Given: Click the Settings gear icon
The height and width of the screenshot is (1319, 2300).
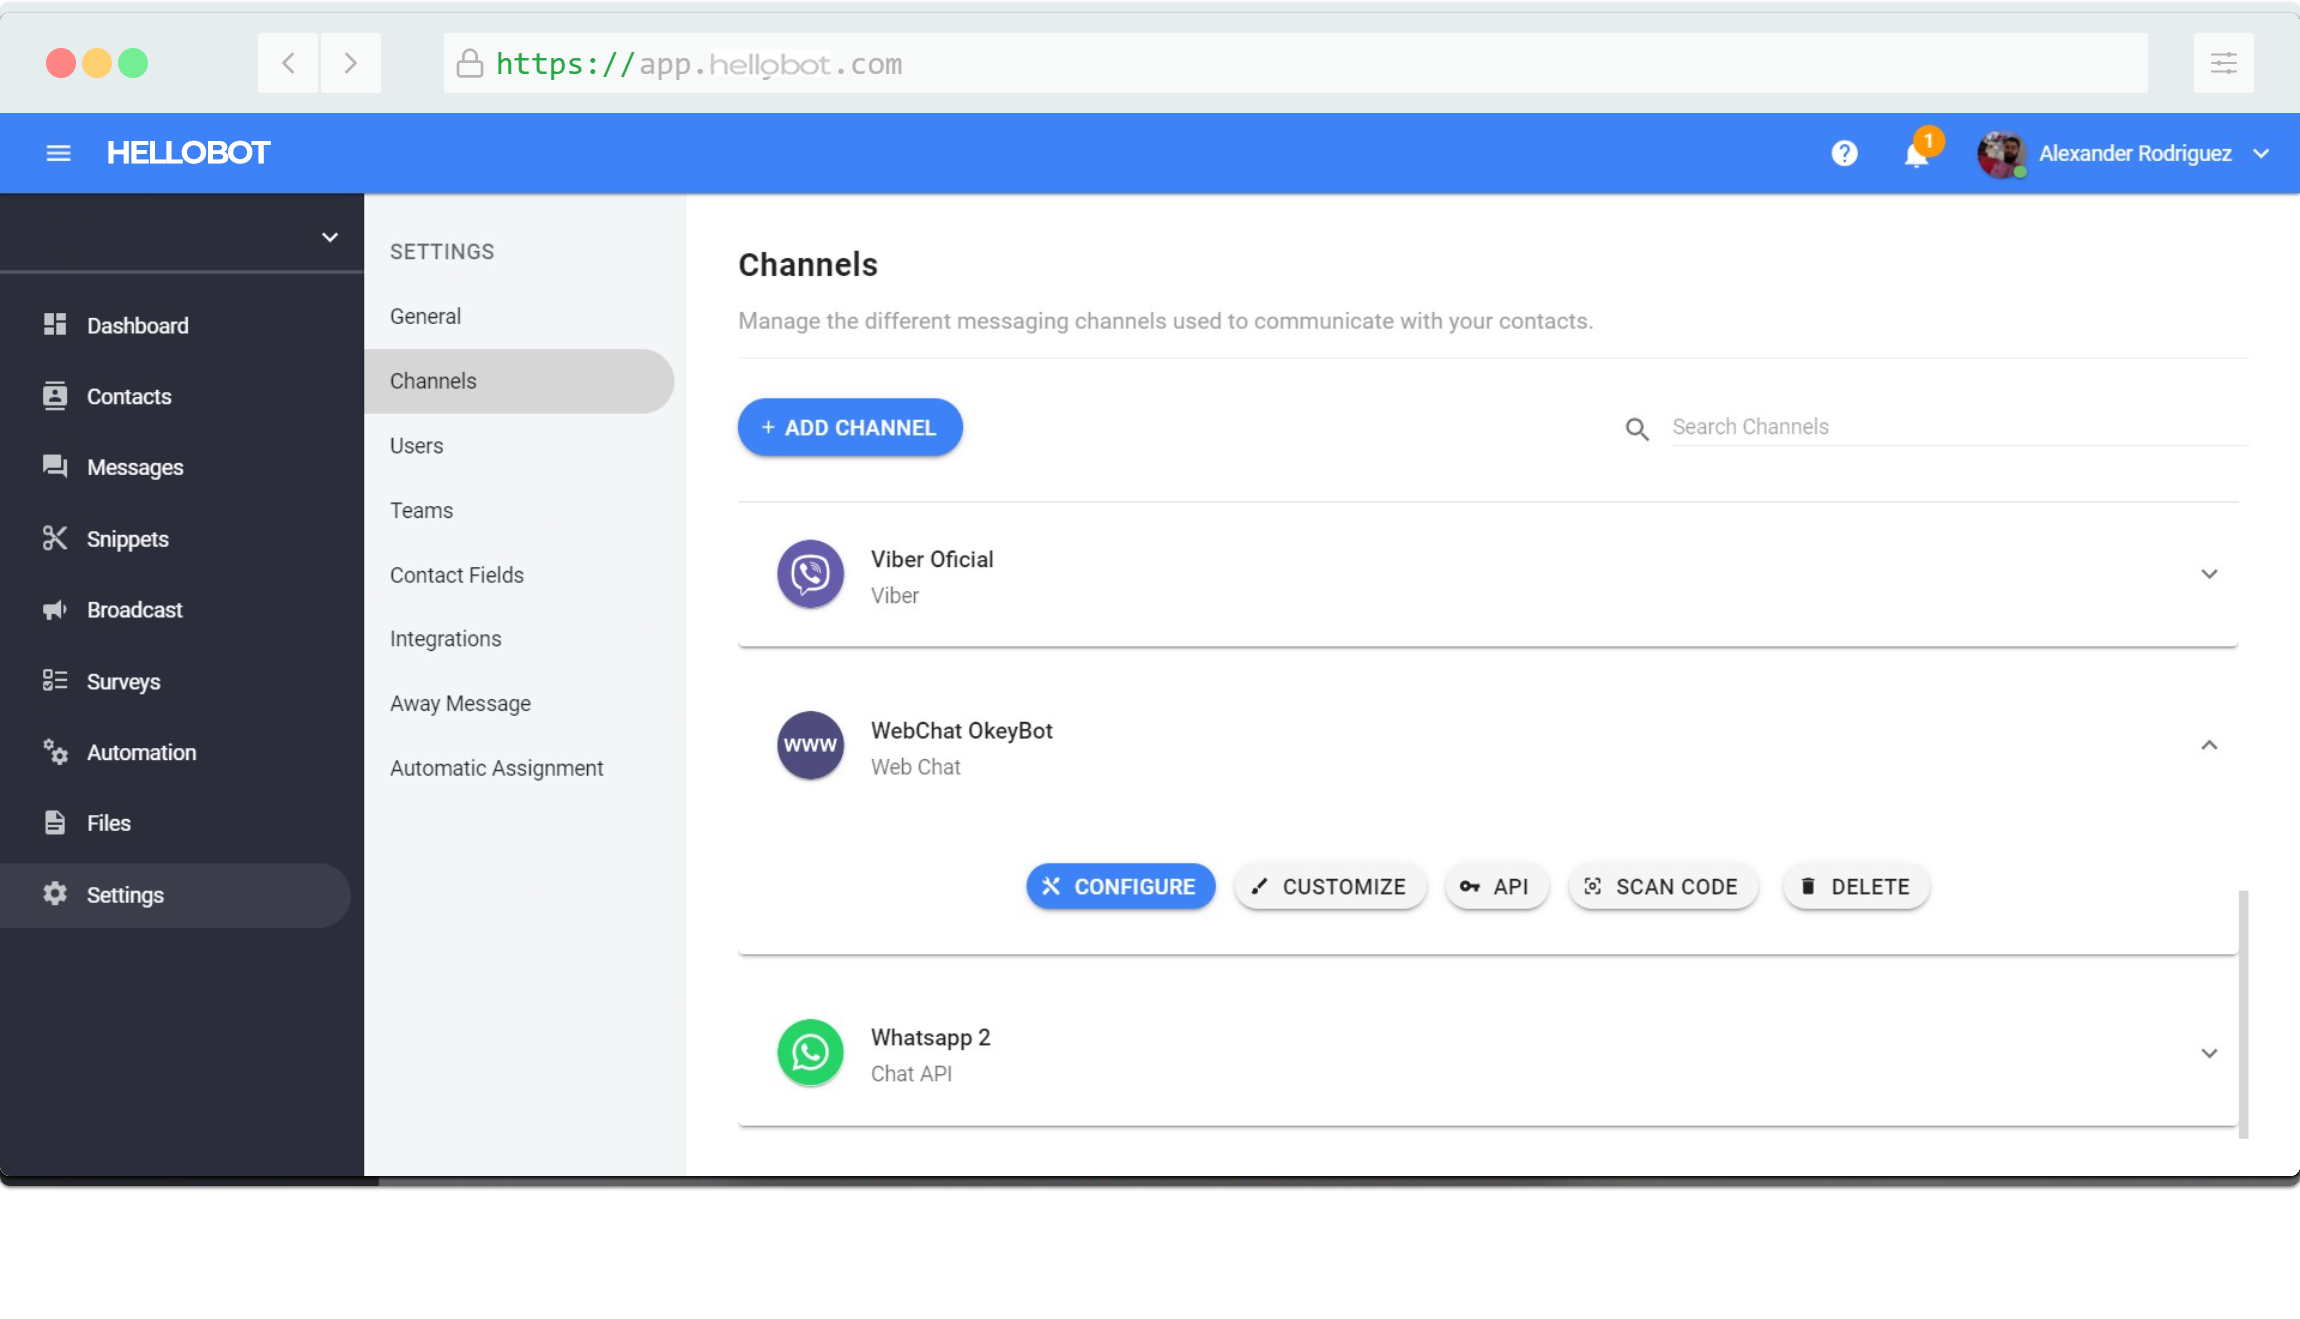Looking at the screenshot, I should click(x=55, y=894).
